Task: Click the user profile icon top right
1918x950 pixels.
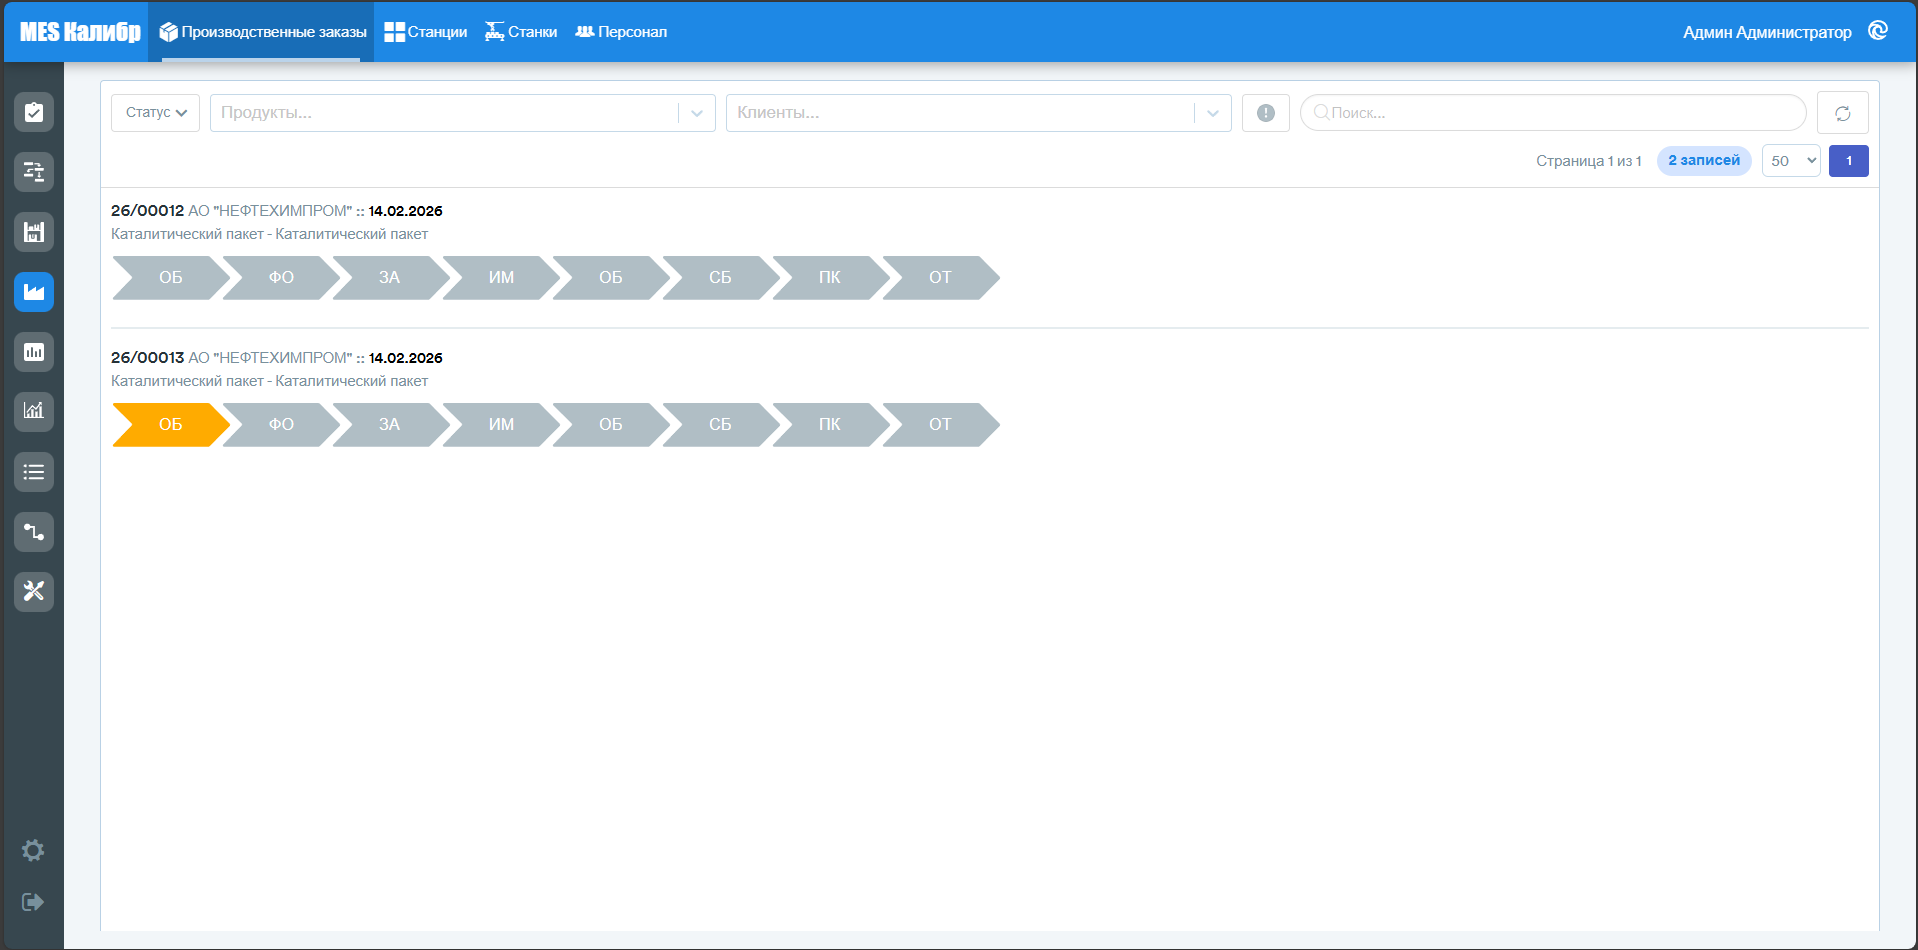Action: coord(1878,31)
